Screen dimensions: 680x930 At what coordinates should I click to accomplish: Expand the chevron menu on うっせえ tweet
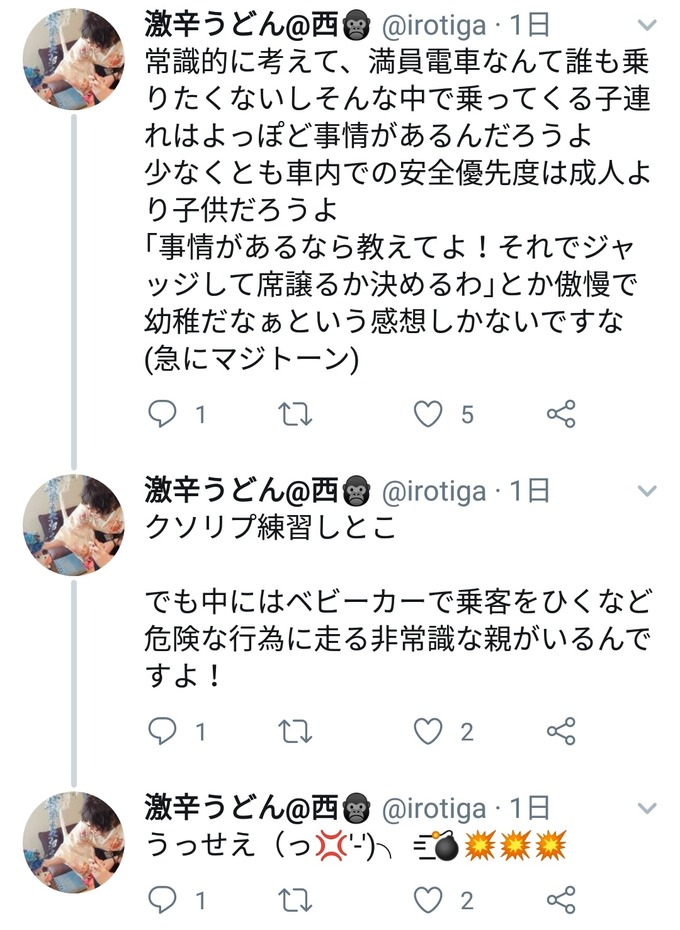[647, 807]
